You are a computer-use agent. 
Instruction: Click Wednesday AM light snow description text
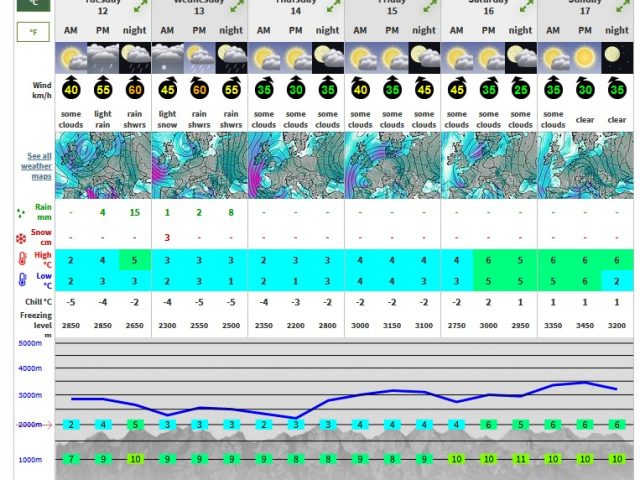click(x=167, y=119)
